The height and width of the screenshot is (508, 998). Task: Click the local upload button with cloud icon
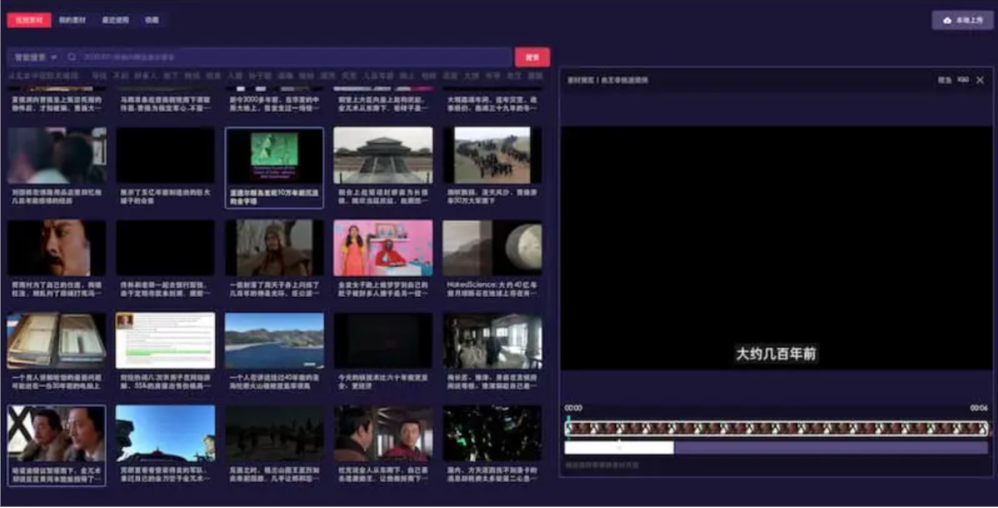tap(962, 20)
